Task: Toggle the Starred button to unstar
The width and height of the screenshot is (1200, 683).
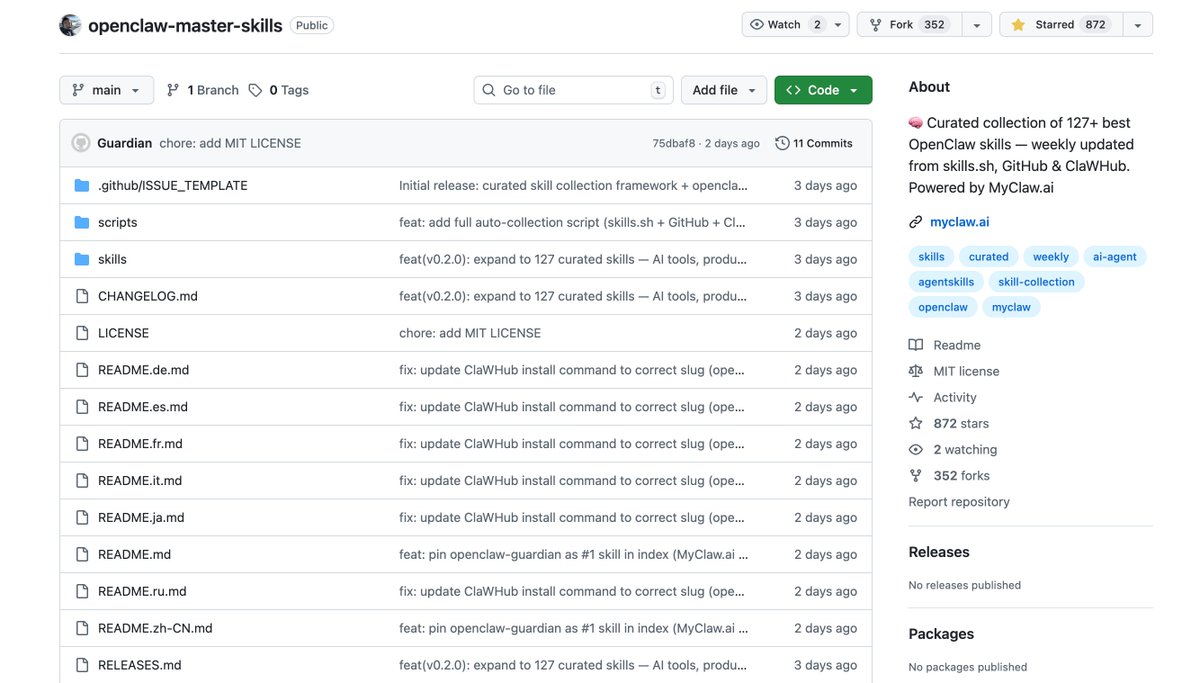Action: pyautogui.click(x=1061, y=25)
